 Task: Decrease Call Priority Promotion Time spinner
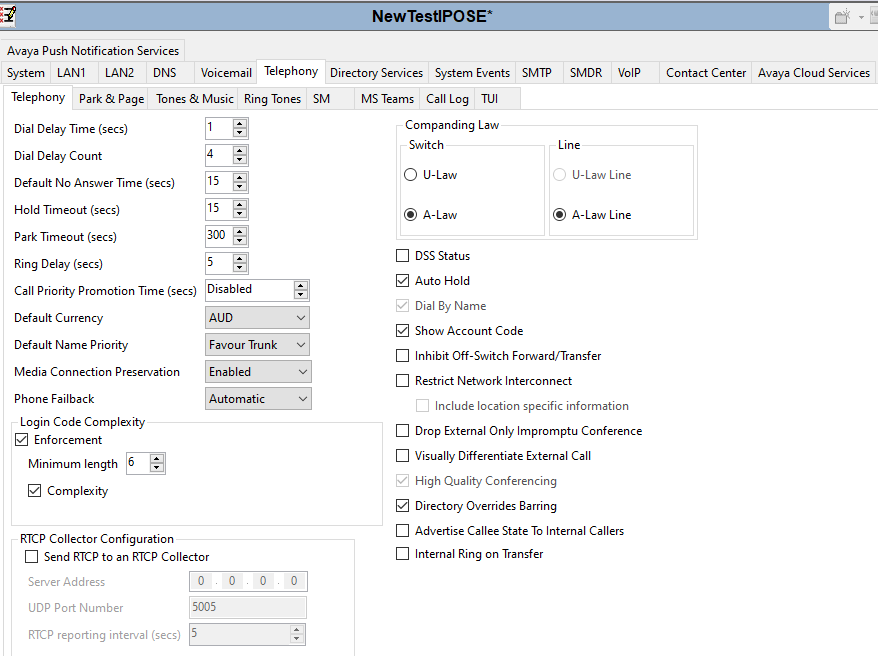click(301, 294)
